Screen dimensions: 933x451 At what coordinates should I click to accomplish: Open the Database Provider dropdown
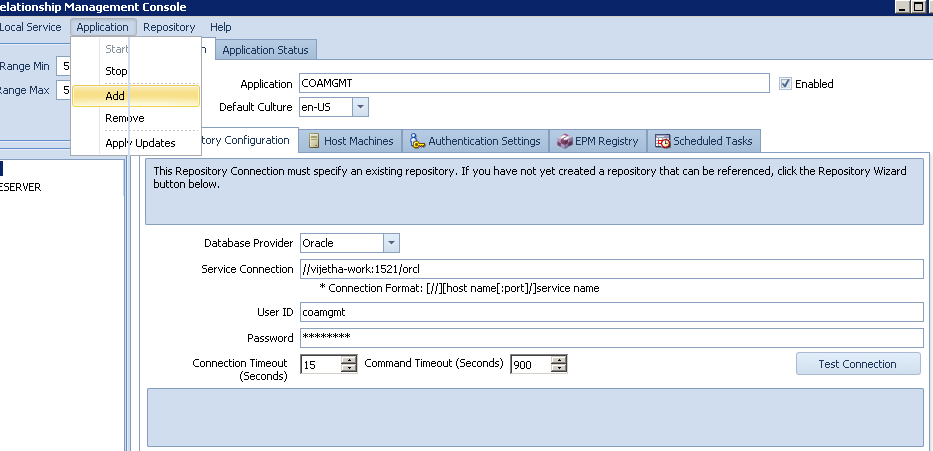(x=391, y=243)
